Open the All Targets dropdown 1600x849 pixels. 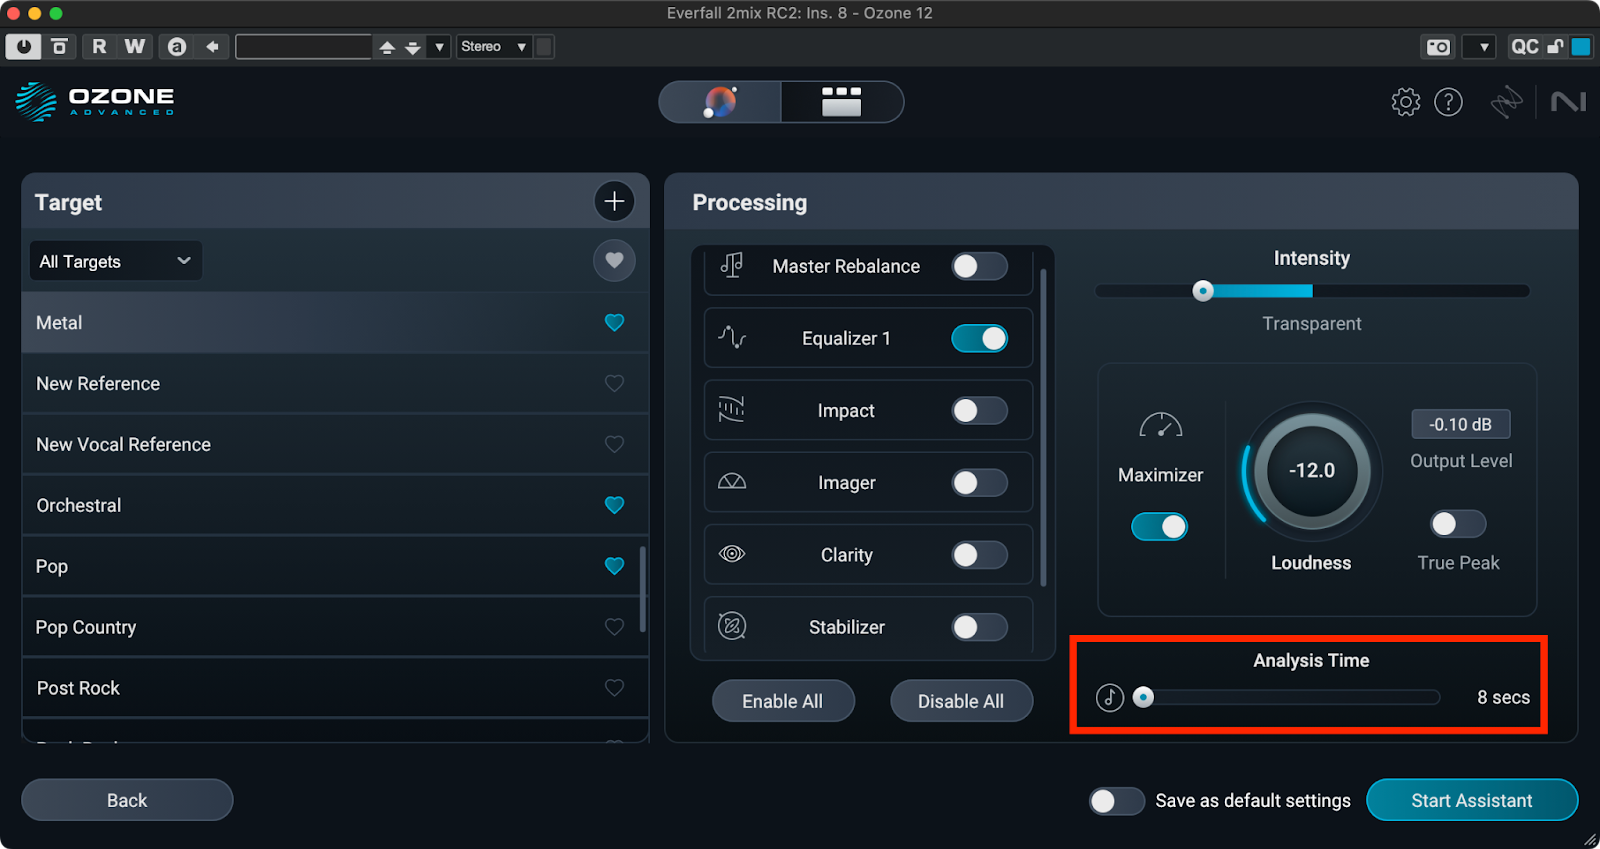(x=115, y=261)
